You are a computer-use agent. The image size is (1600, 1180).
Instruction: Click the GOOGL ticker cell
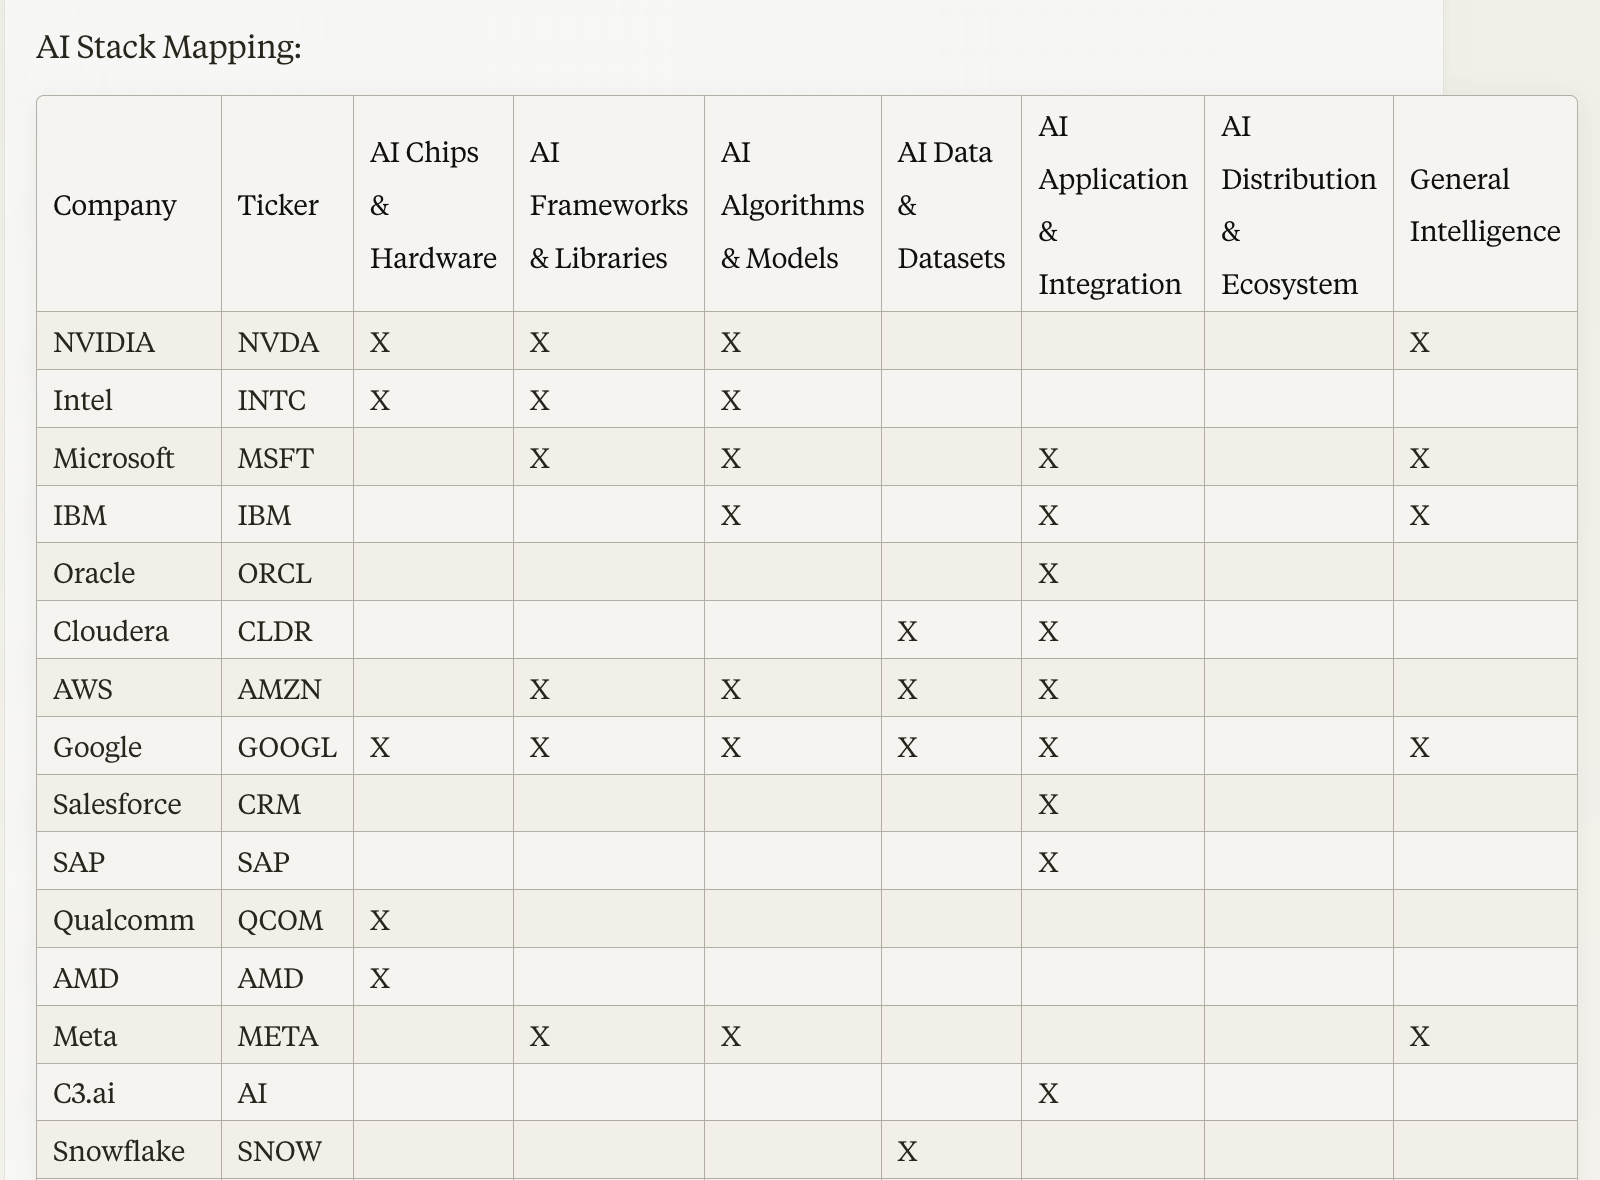tap(287, 747)
